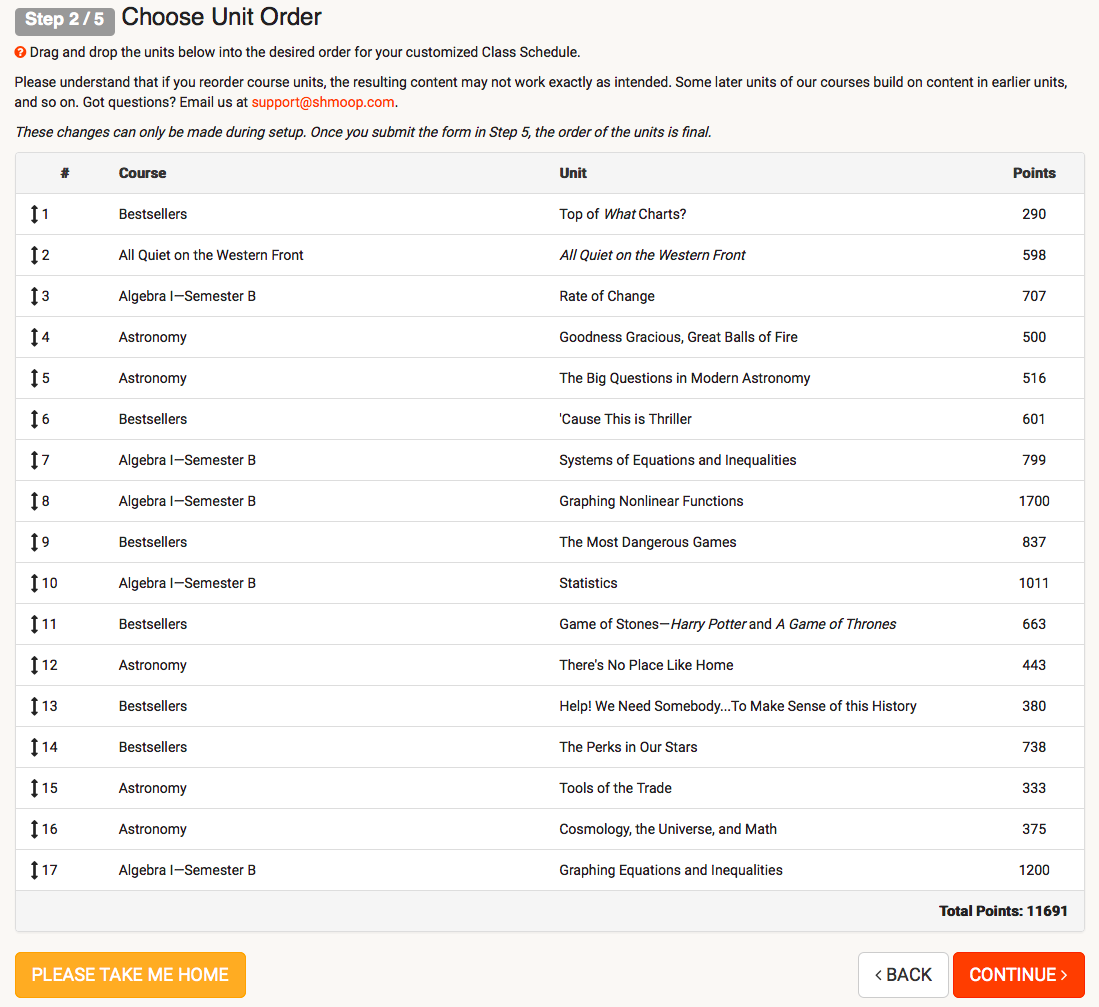Click the drag handle arrow for row 4
Screen dimensions: 1099x1007
(x=34, y=337)
